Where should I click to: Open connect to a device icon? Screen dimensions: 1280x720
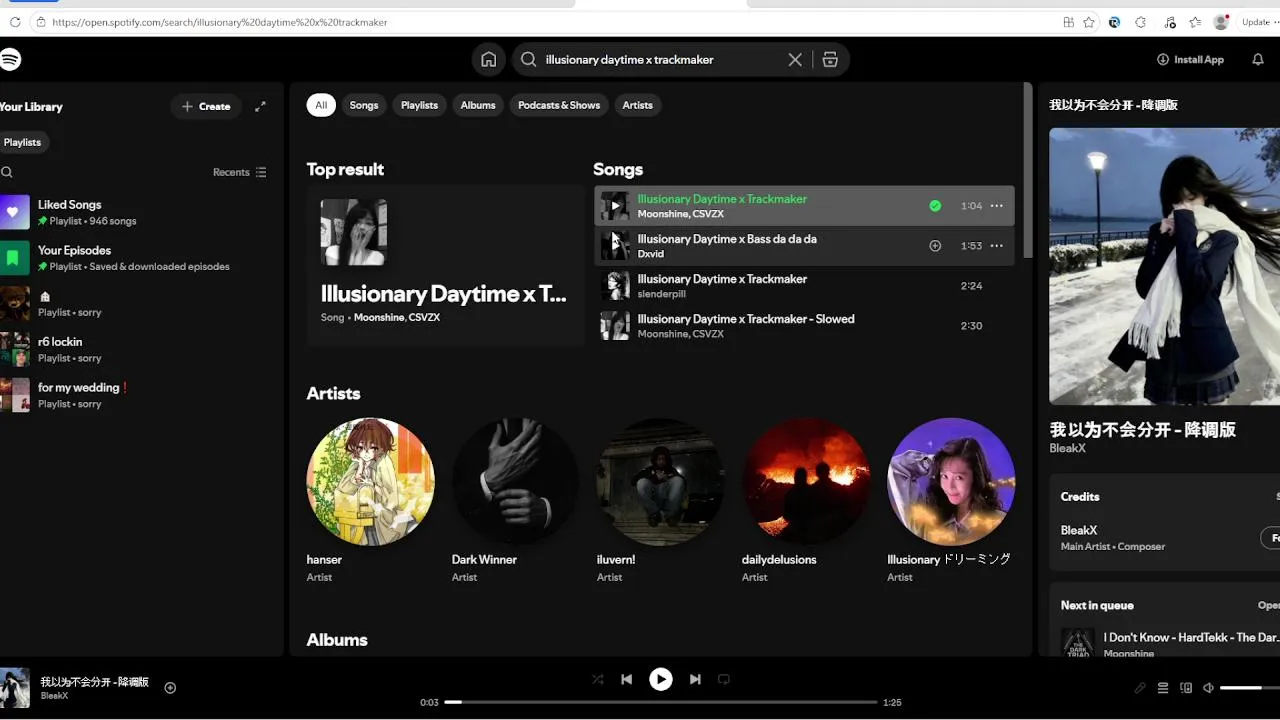(x=1186, y=688)
